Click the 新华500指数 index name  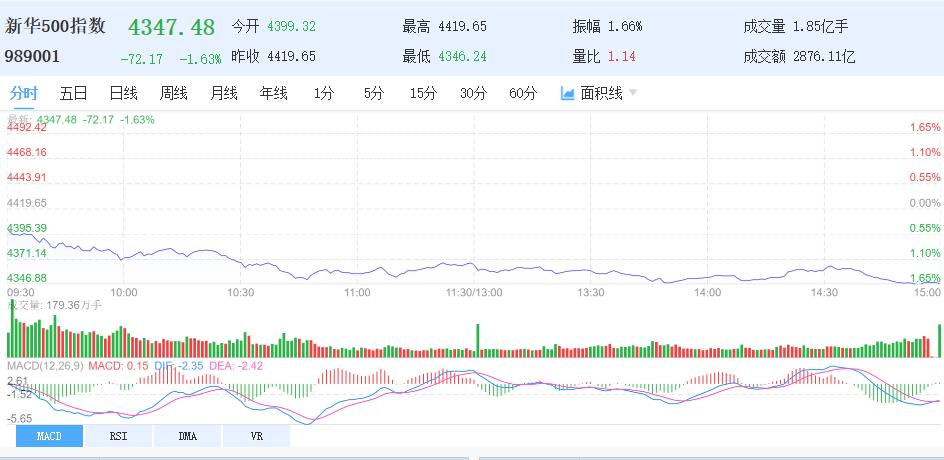point(56,27)
